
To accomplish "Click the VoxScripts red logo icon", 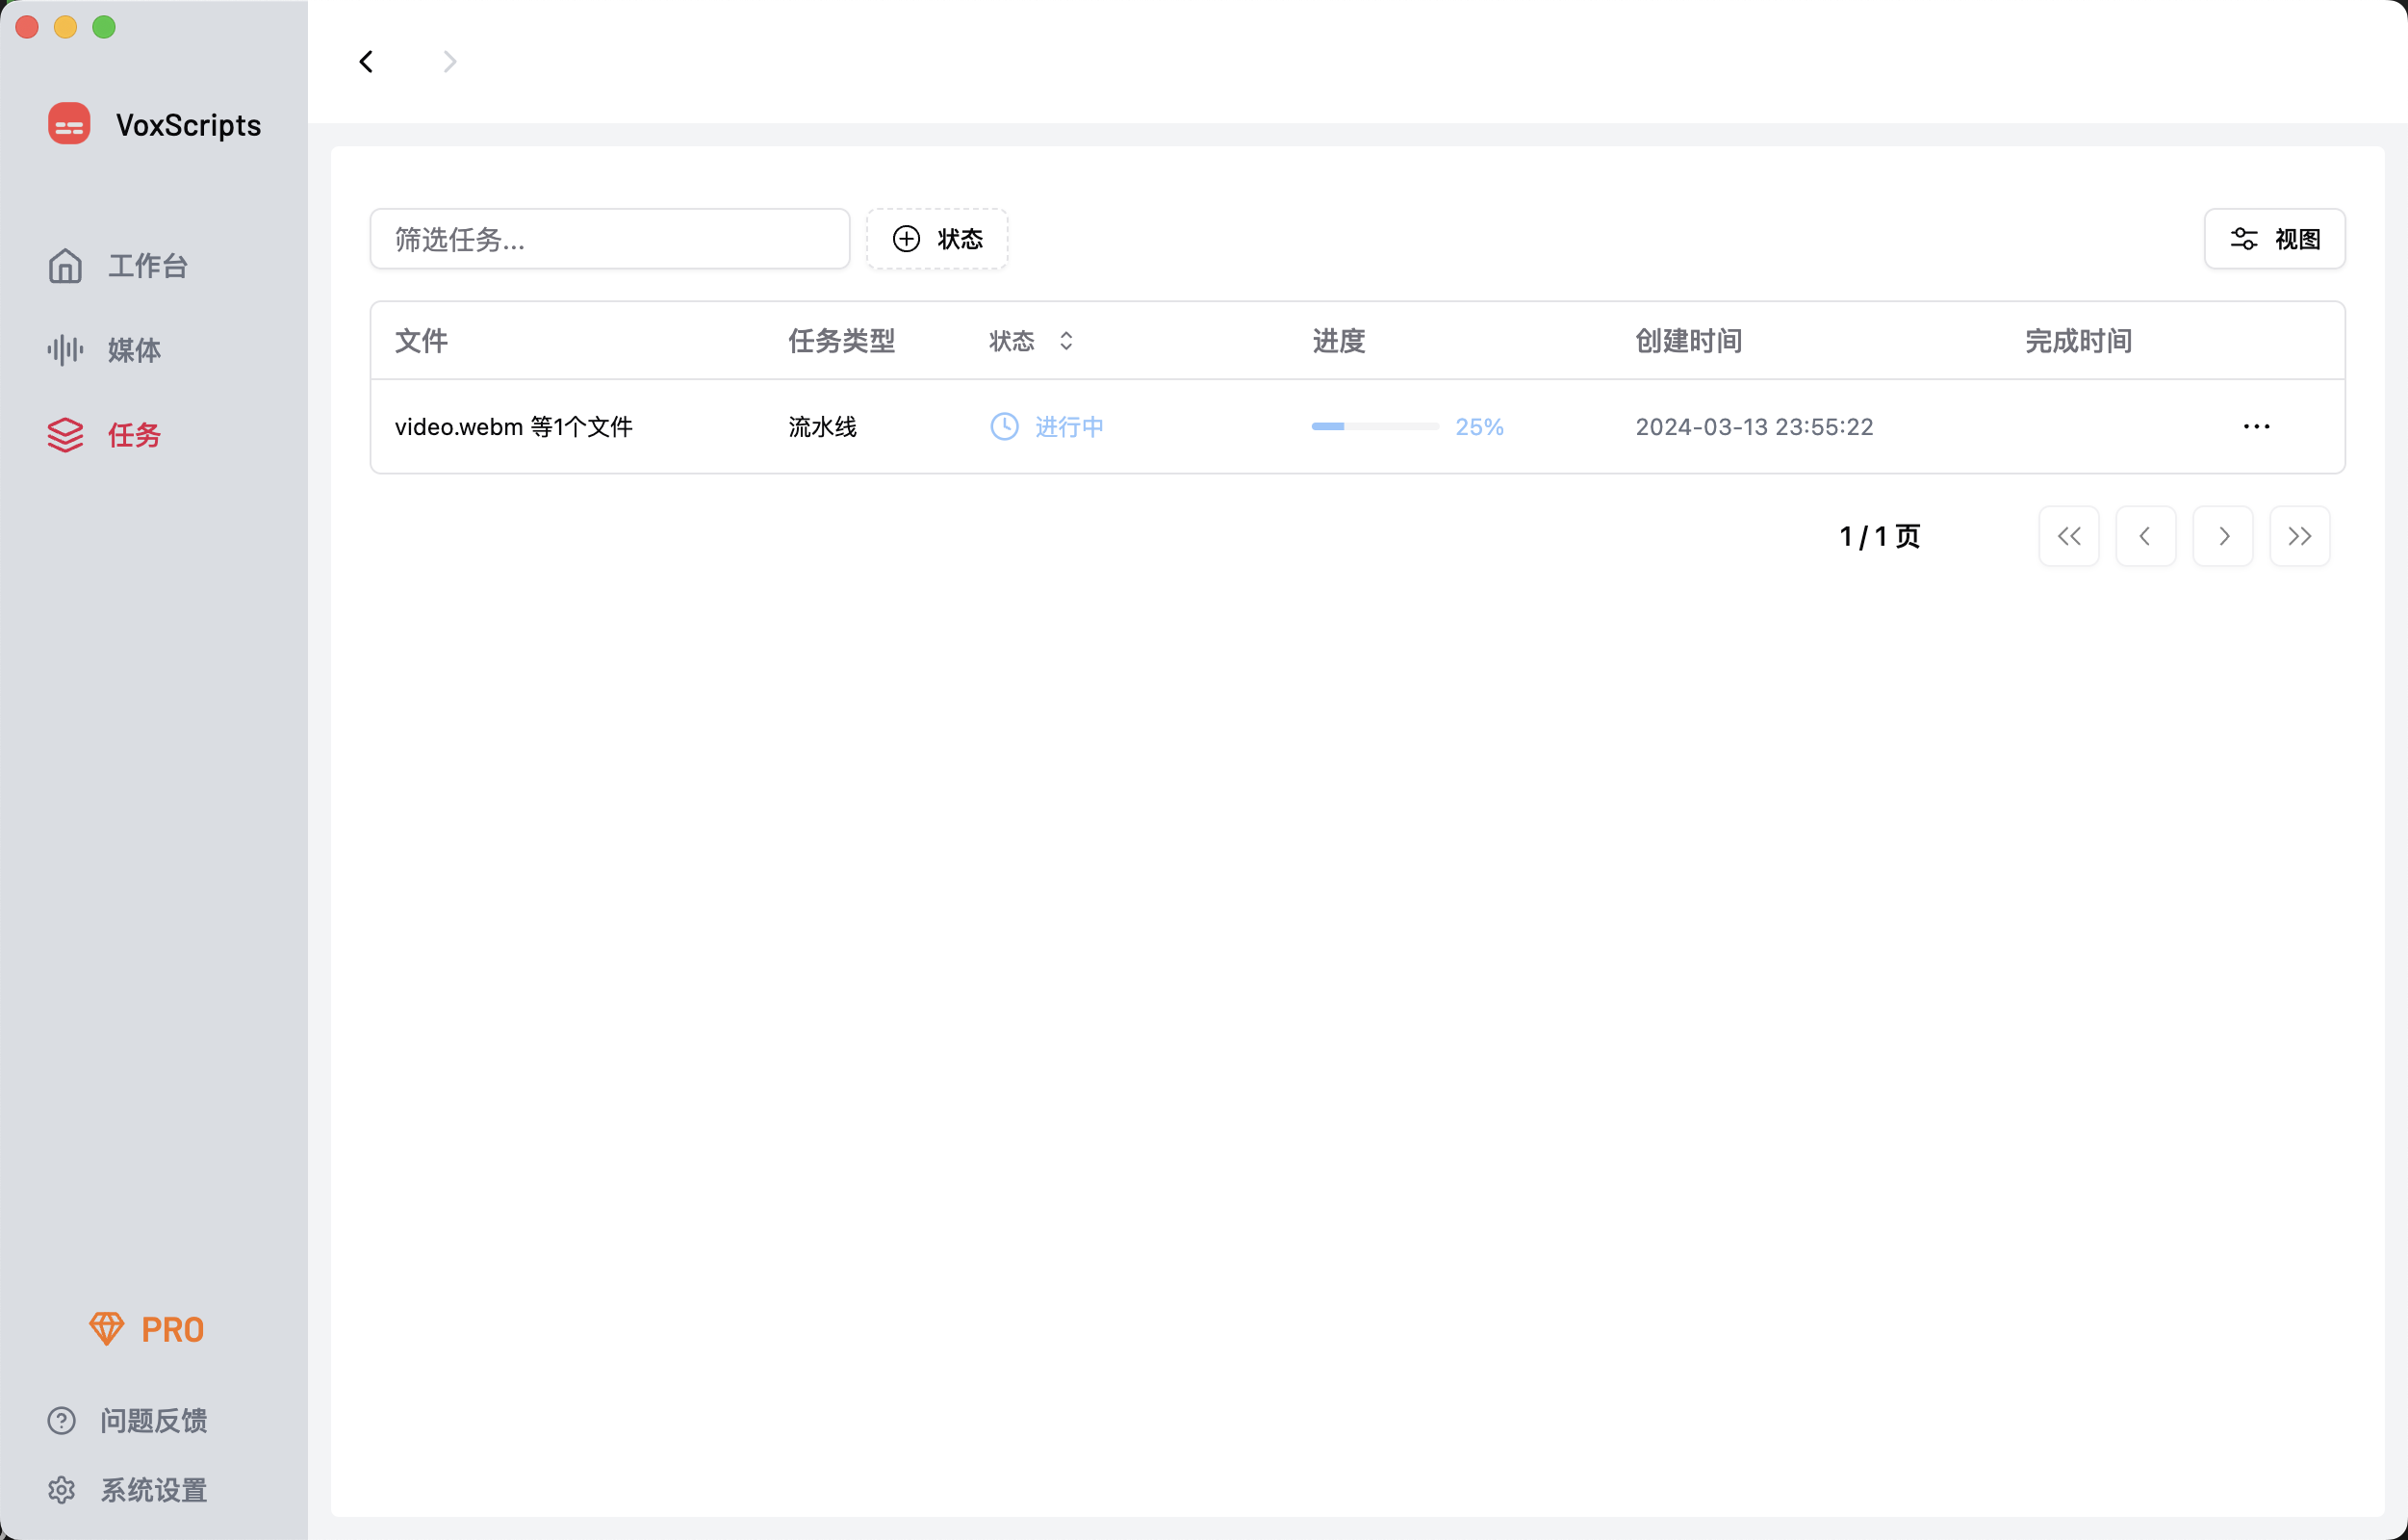I will point(69,124).
